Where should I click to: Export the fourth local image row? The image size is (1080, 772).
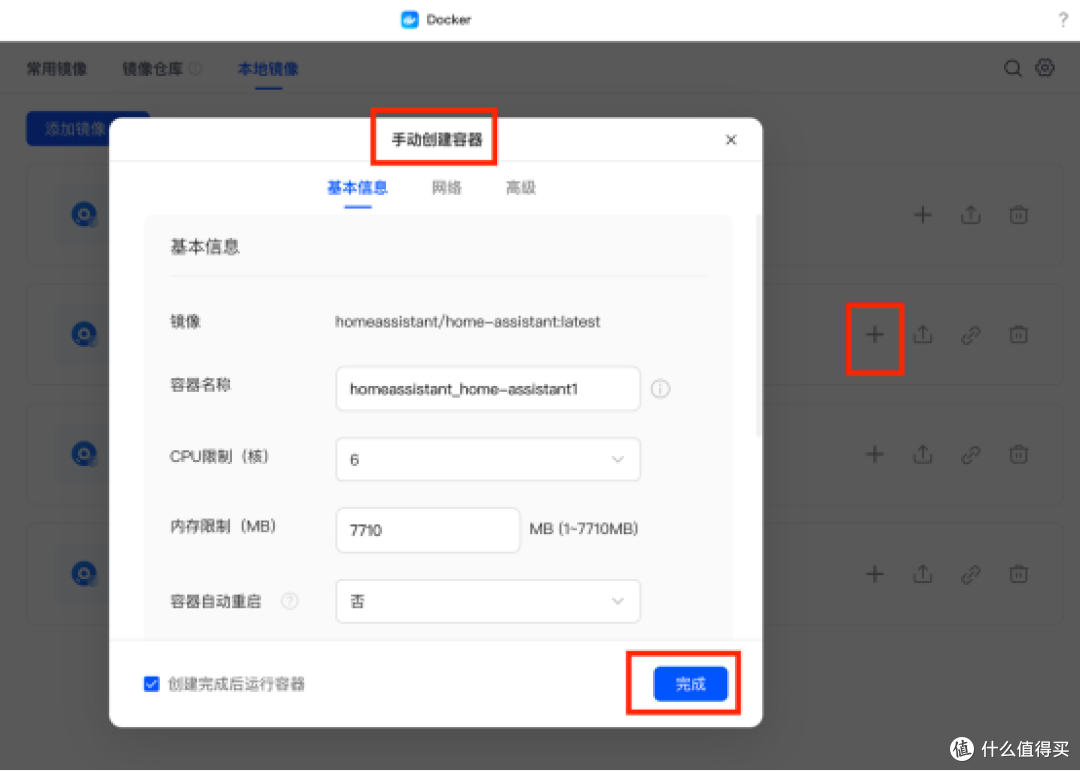[x=923, y=574]
